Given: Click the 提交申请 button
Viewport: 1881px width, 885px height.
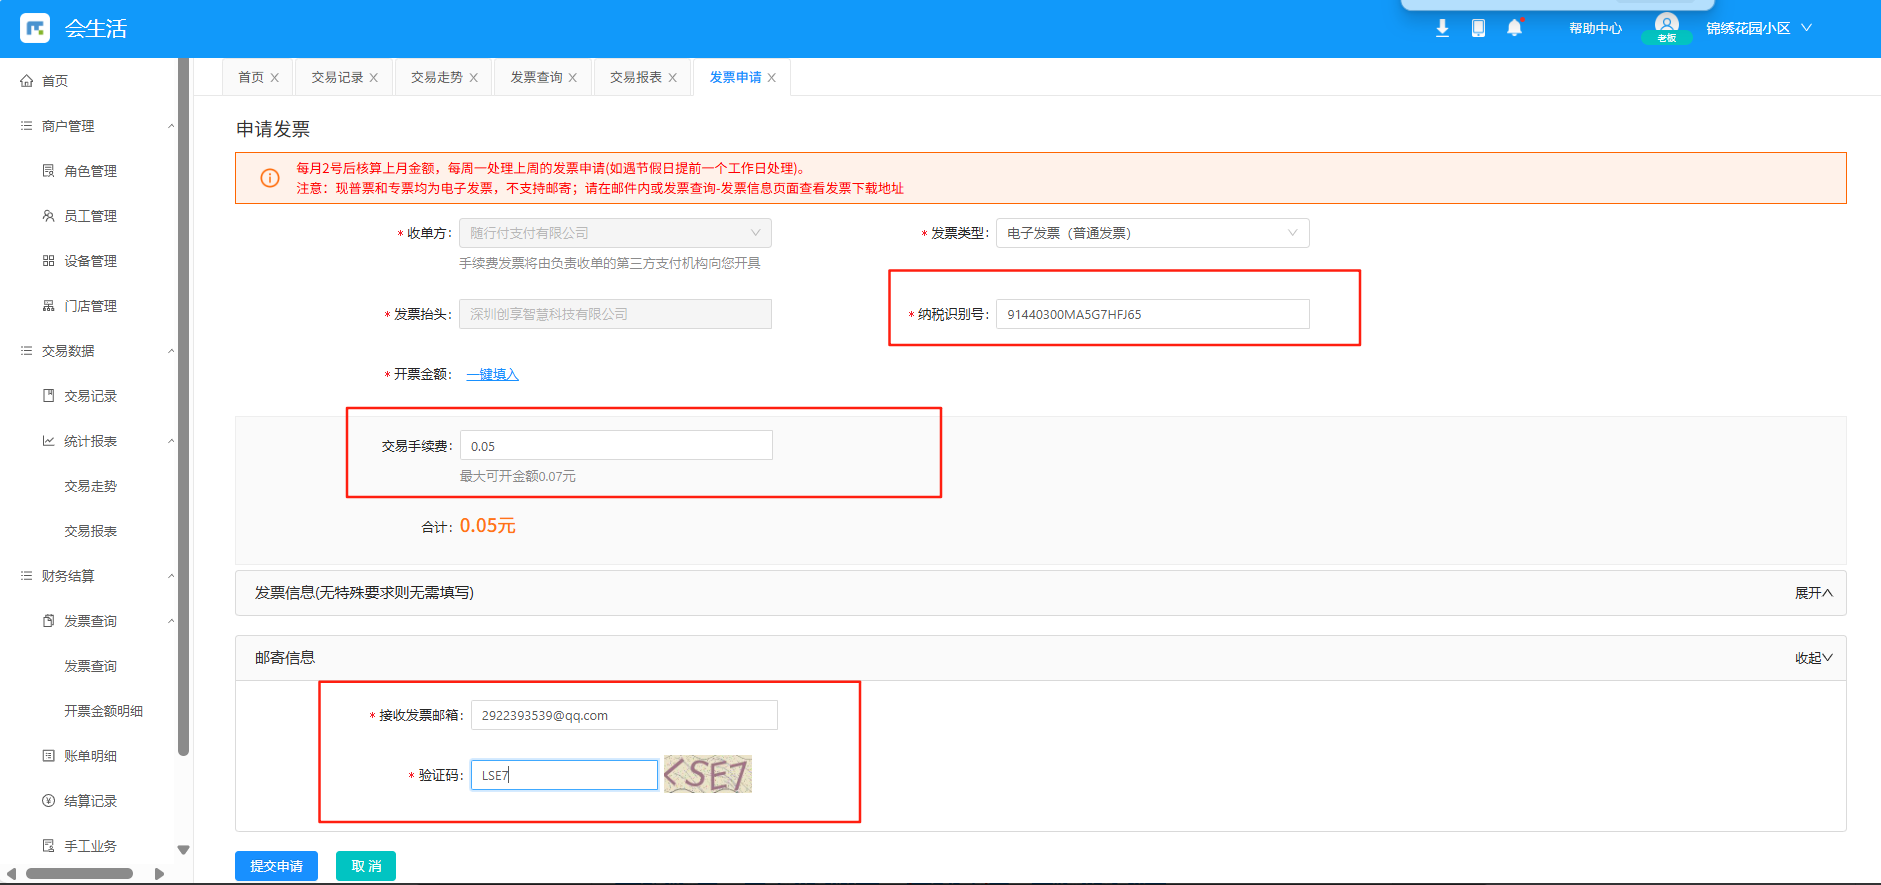Looking at the screenshot, I should click(x=276, y=866).
